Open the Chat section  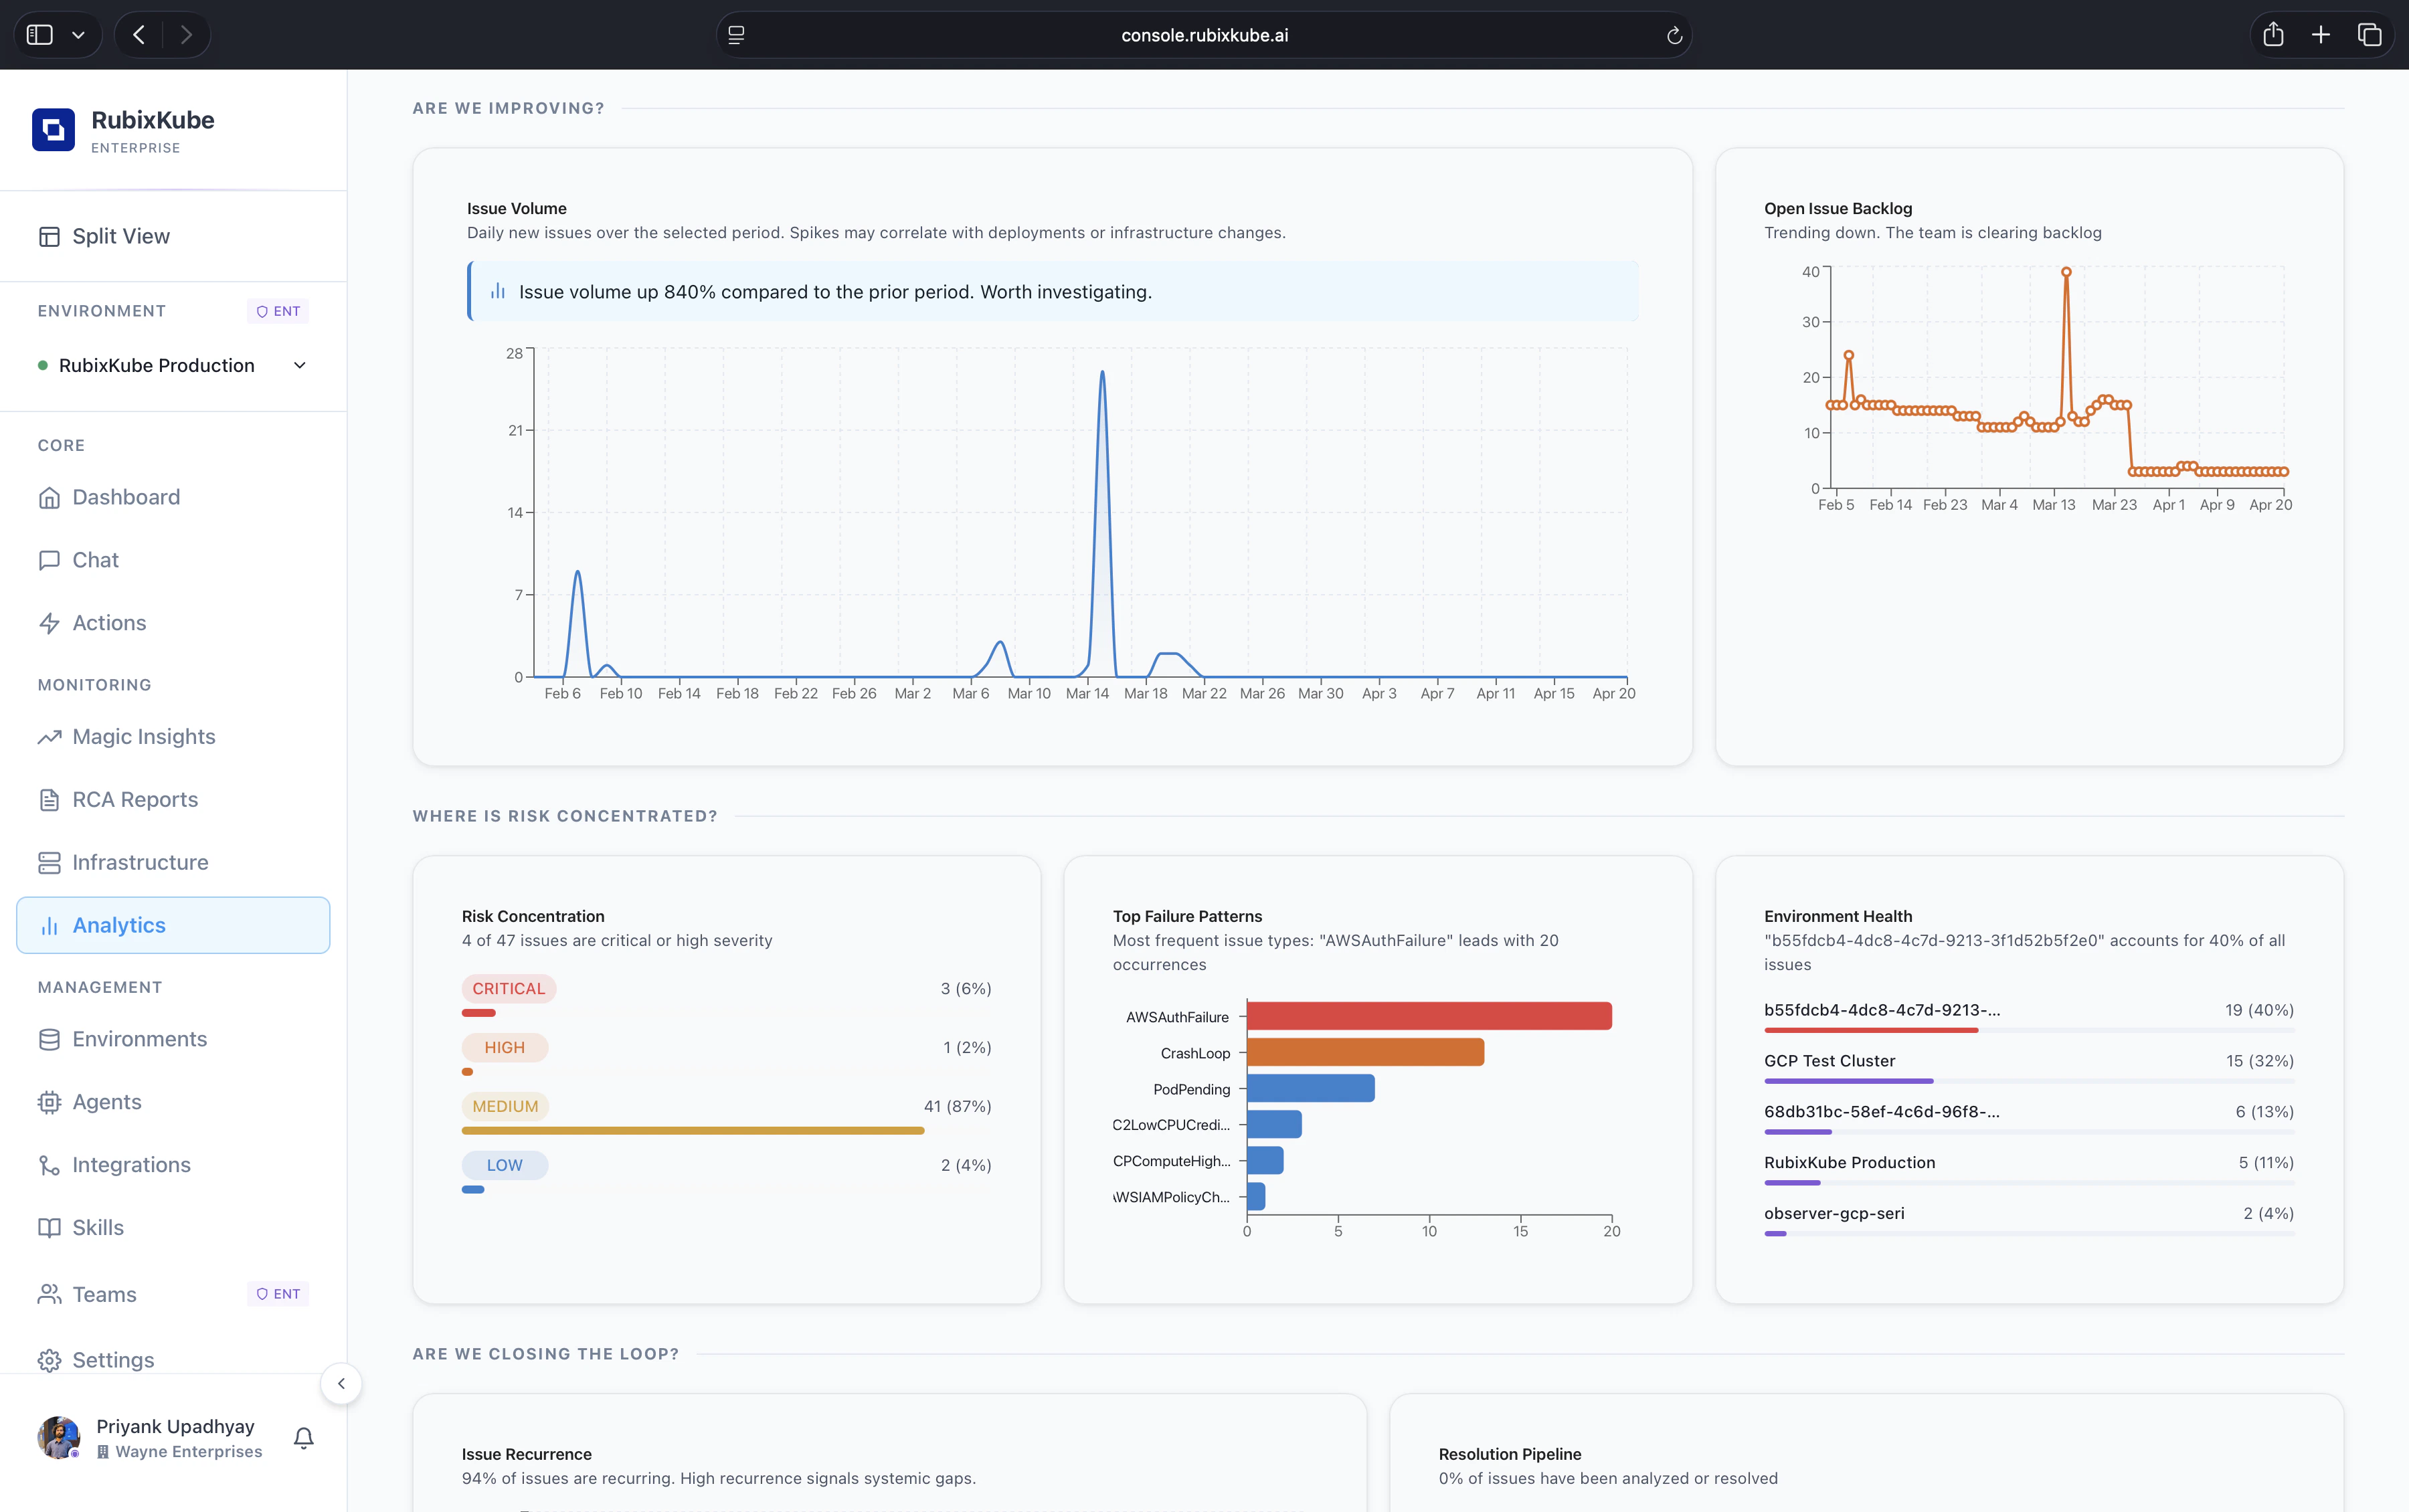(95, 560)
